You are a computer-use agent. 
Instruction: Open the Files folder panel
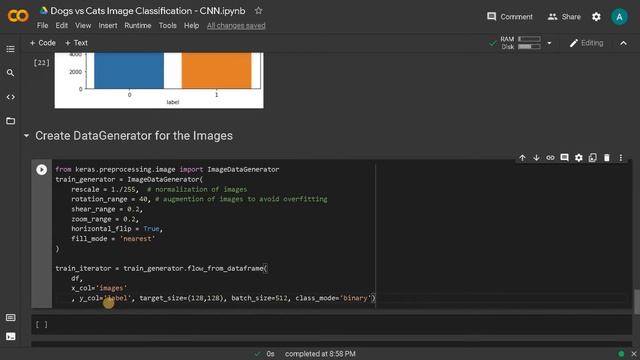pyautogui.click(x=11, y=121)
